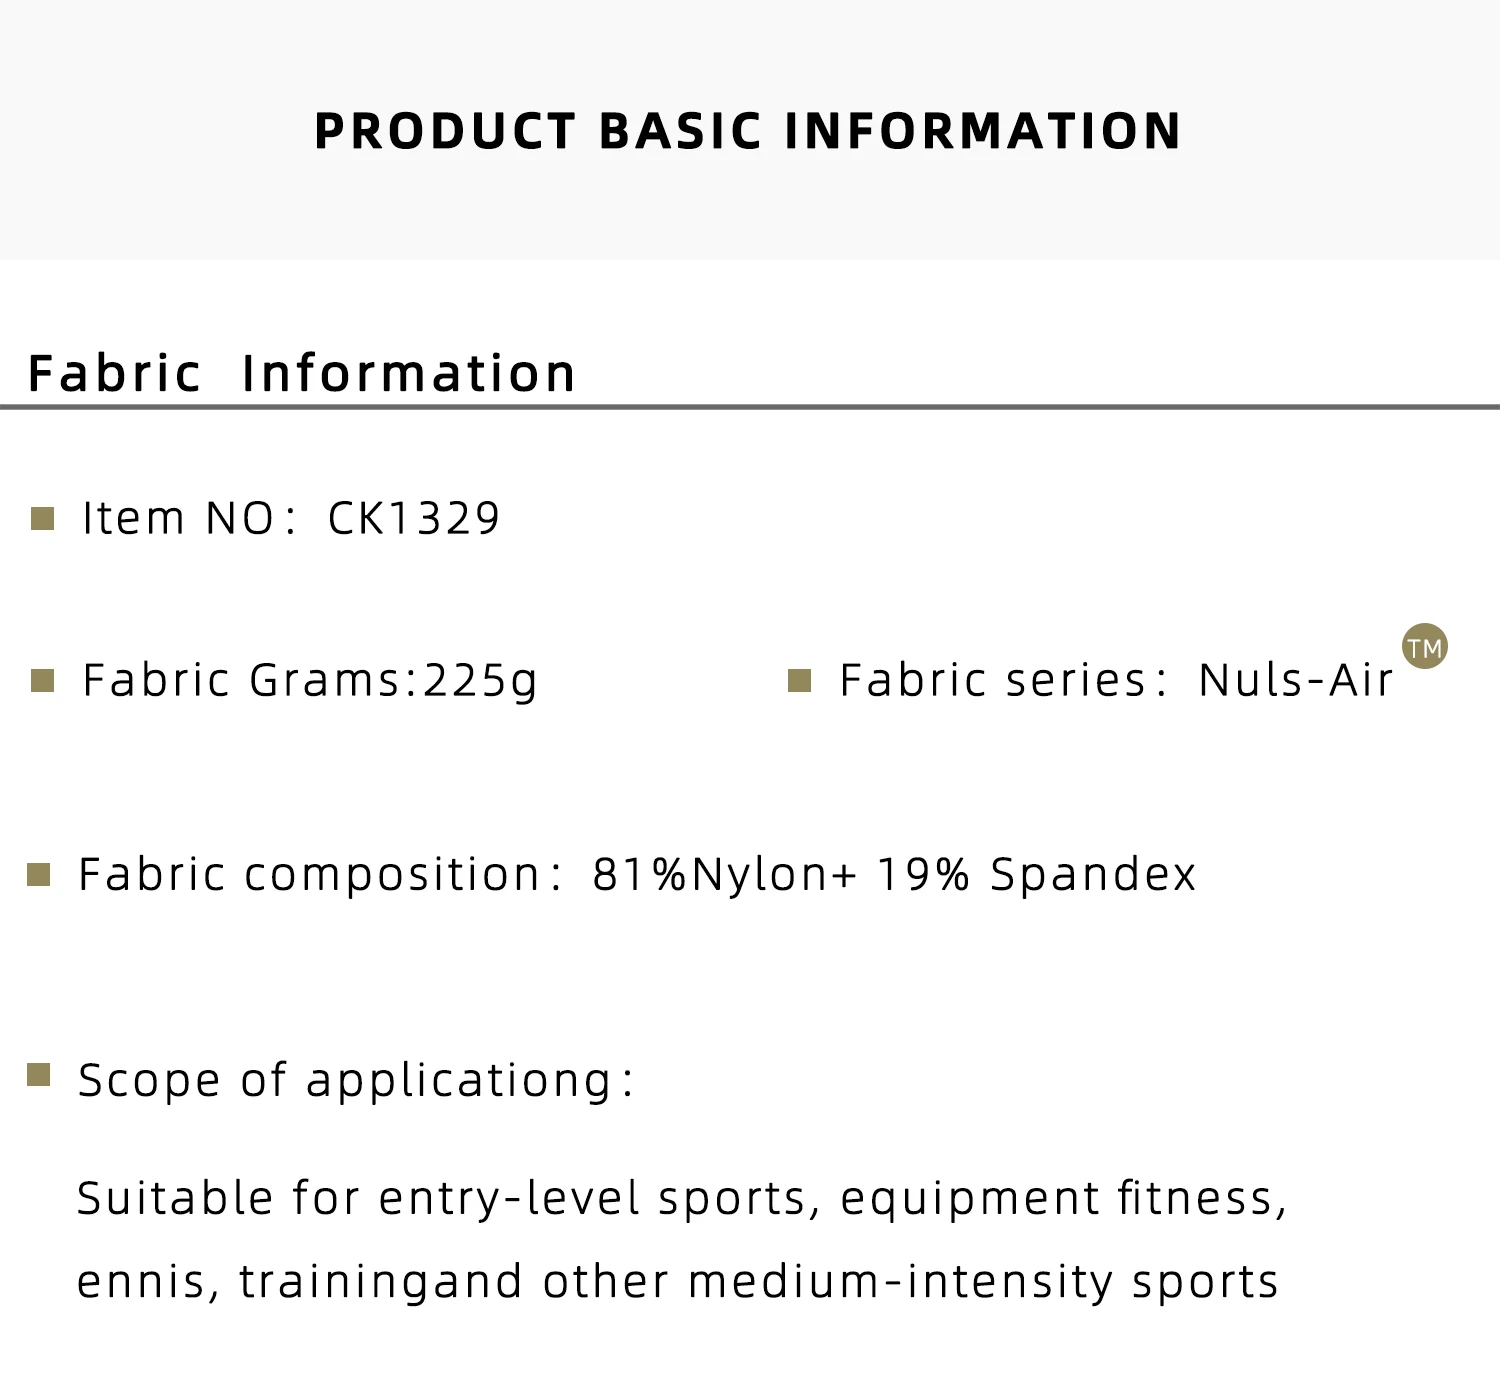Click the Nuls-Air series name
Viewport: 1500px width, 1400px height.
coord(1296,681)
